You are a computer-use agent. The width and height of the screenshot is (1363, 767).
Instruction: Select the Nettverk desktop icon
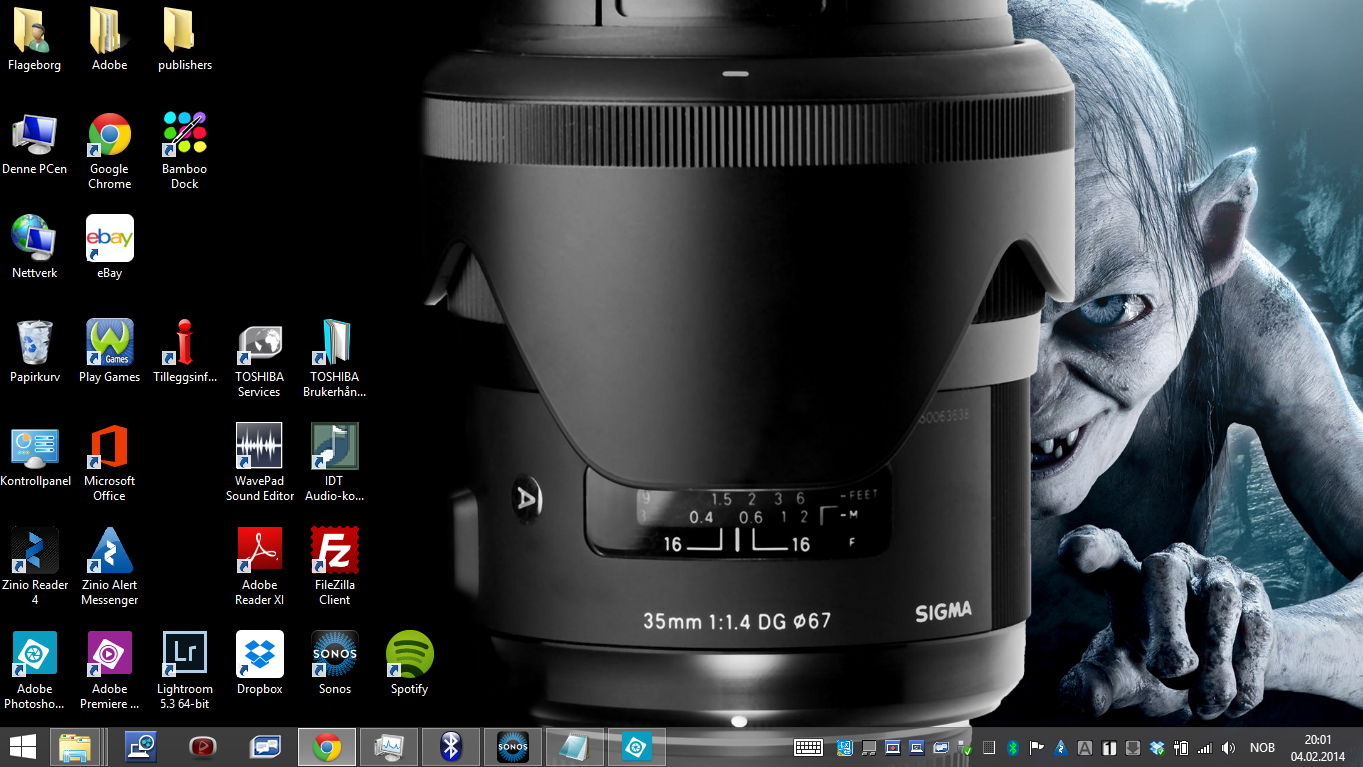(x=34, y=248)
